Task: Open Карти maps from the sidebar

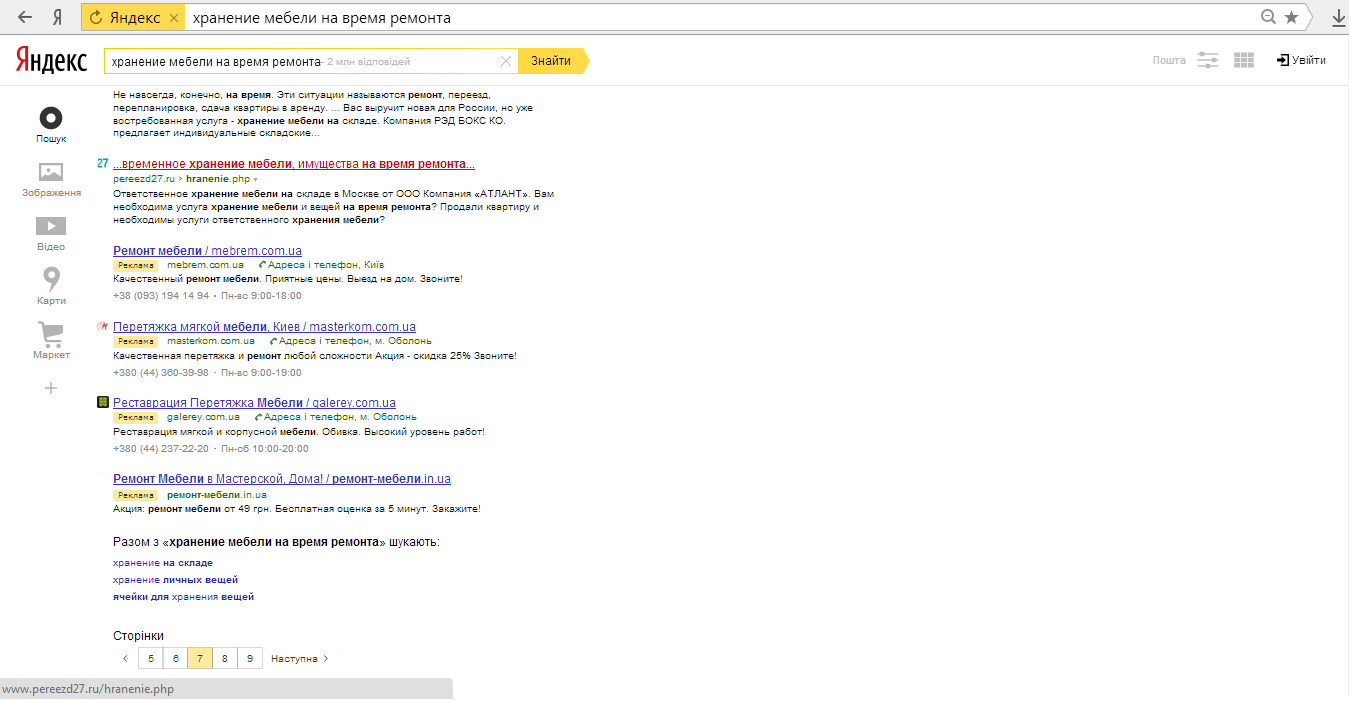Action: pyautogui.click(x=51, y=286)
